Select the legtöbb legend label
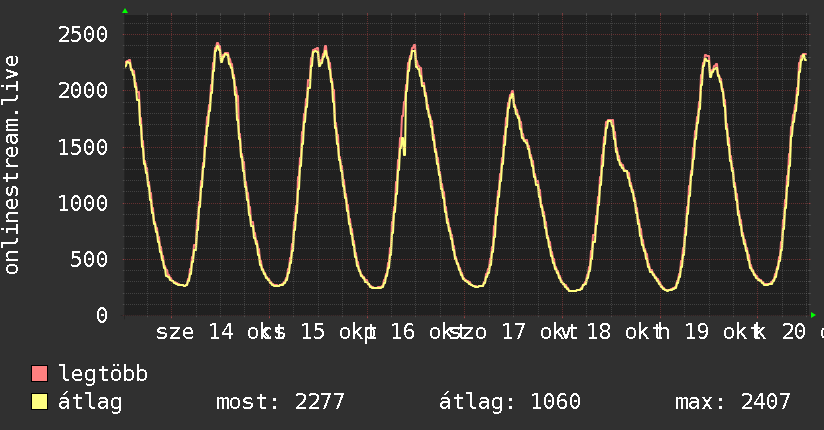This screenshot has width=824, height=430. coord(103,374)
